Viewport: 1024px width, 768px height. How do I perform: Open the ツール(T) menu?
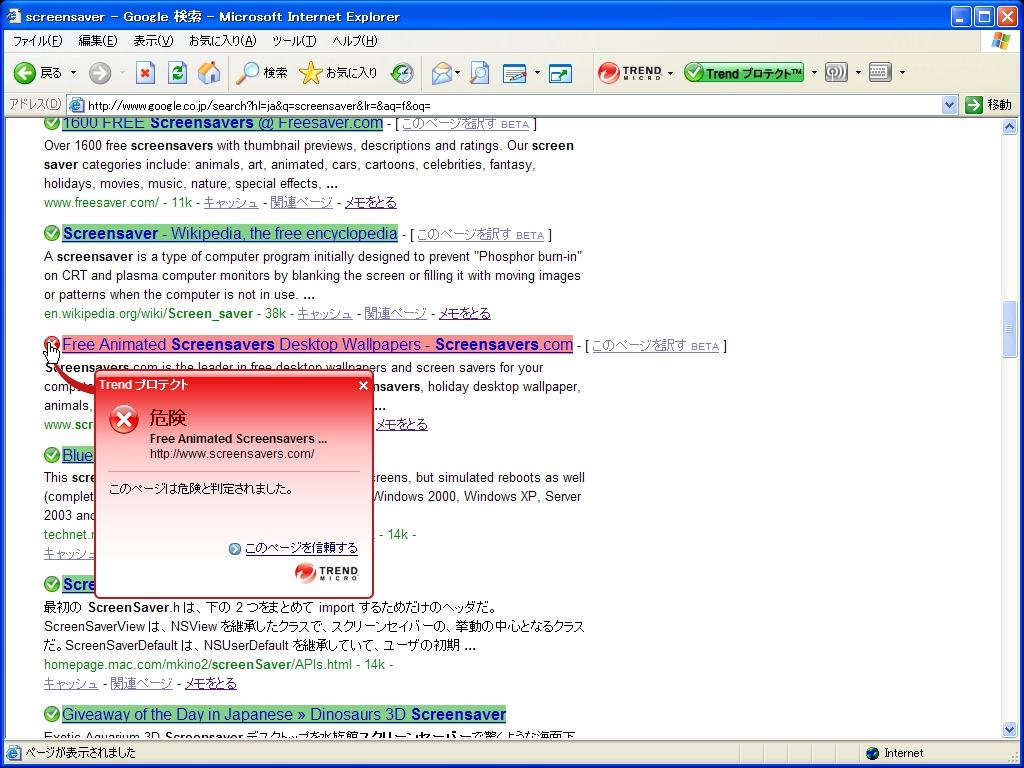coord(294,40)
